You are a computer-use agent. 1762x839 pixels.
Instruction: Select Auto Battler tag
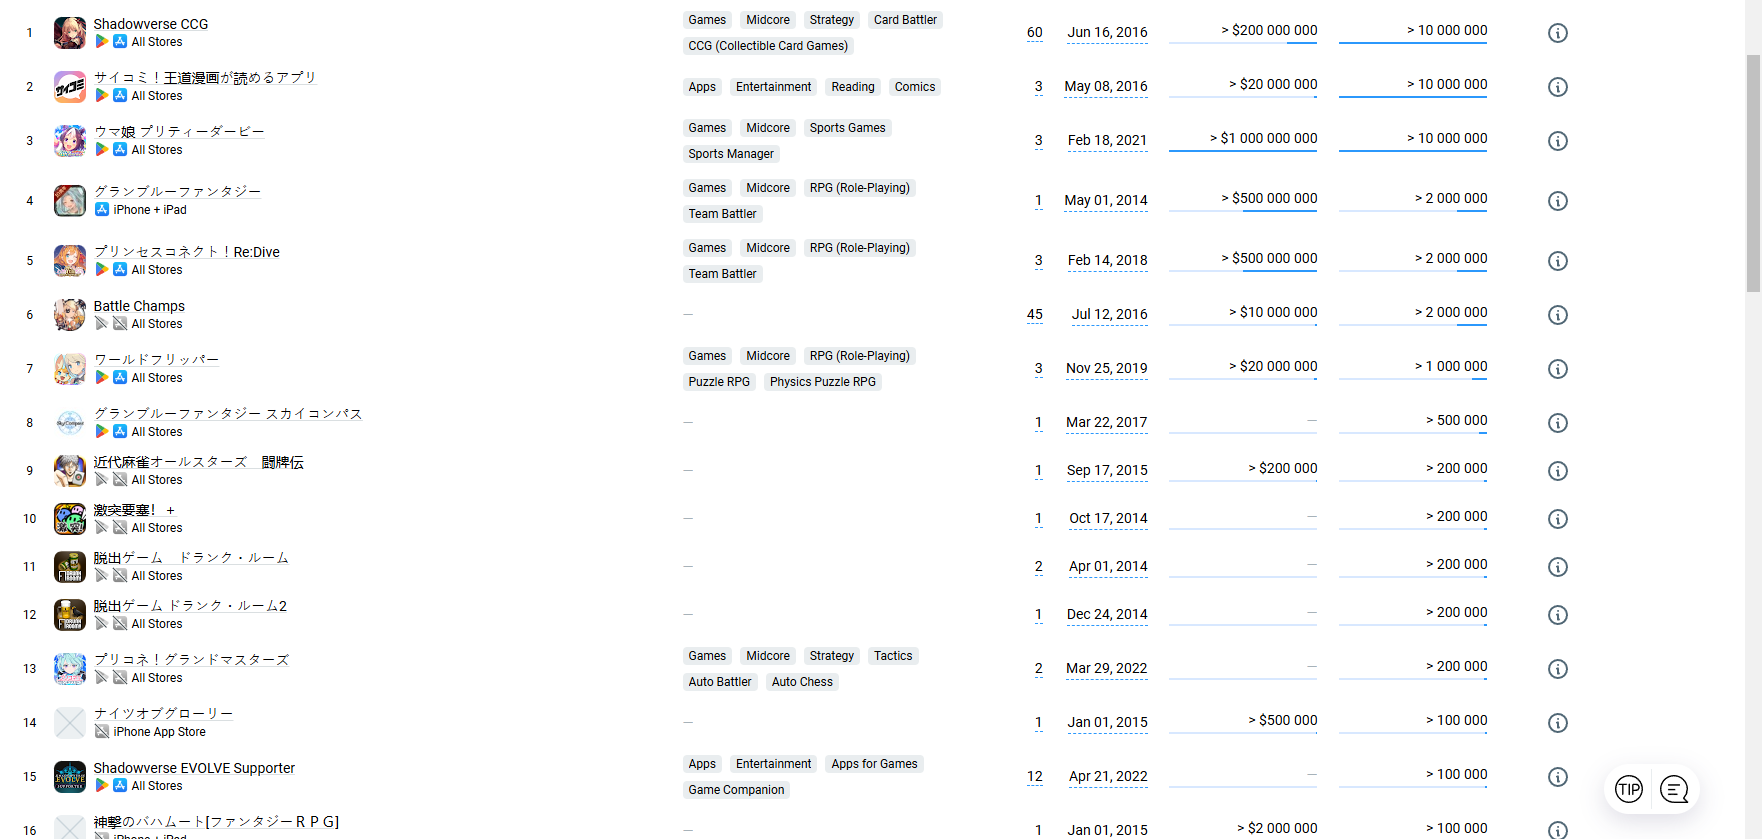coord(720,682)
